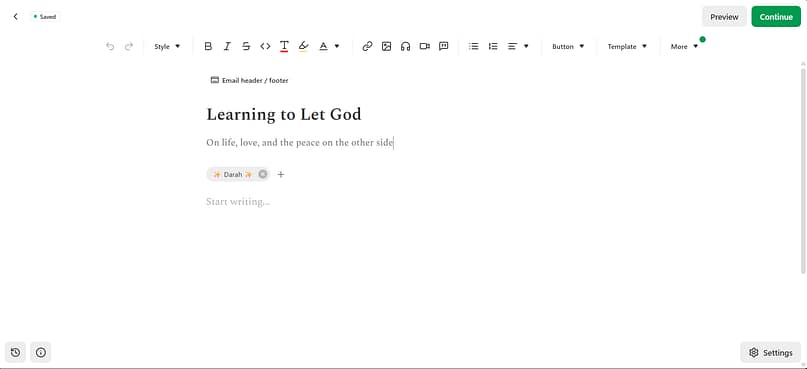
Task: Open the font color A dropdown
Action: (x=329, y=46)
